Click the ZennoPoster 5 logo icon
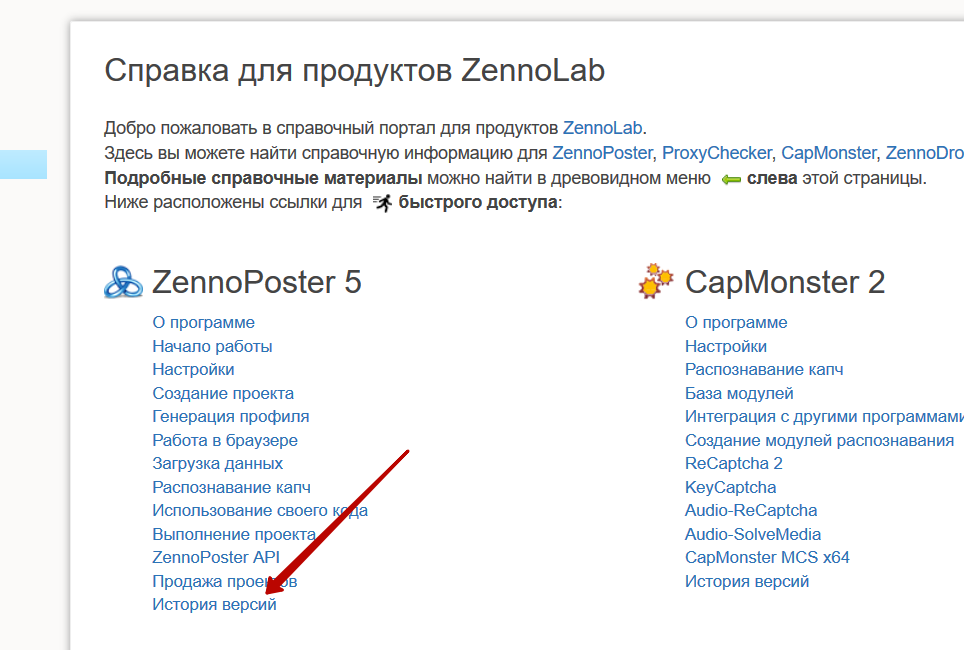This screenshot has height=650, width=964. pos(123,282)
